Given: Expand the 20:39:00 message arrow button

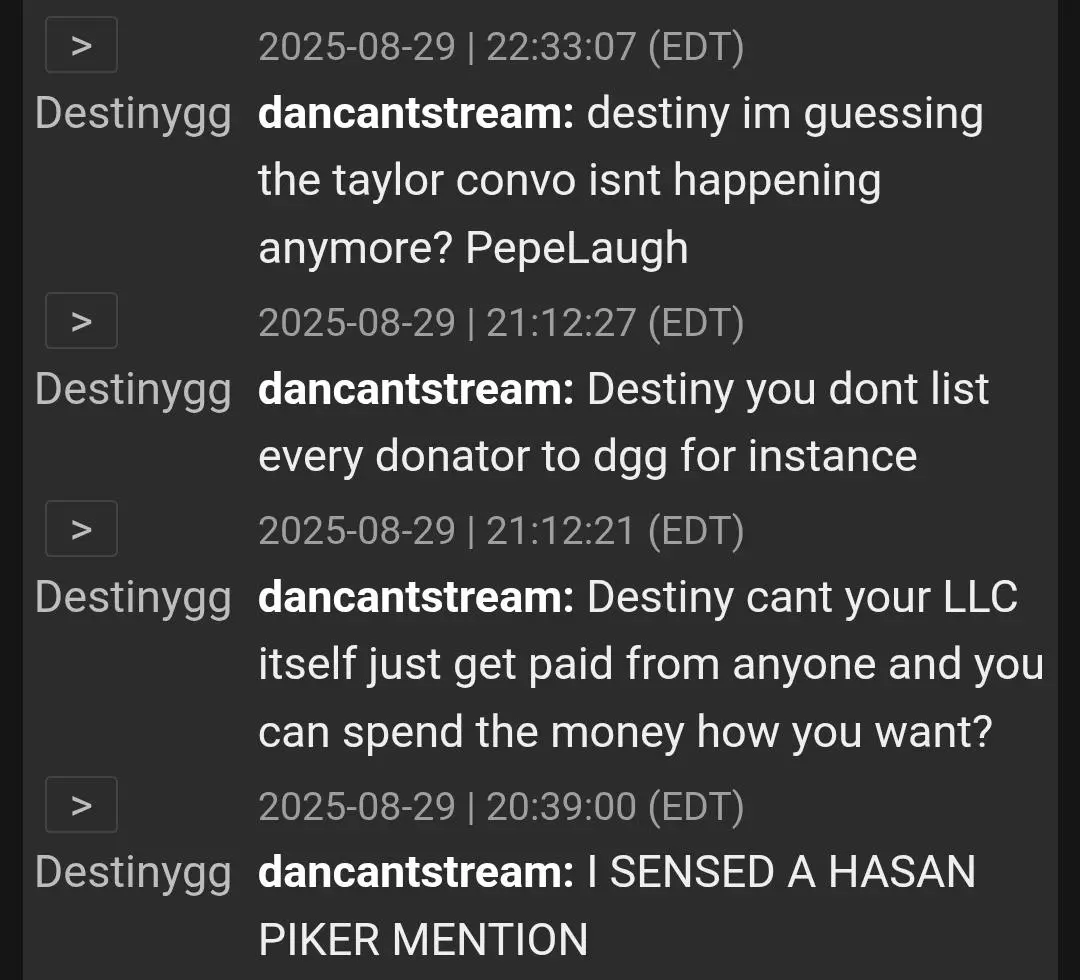Looking at the screenshot, I should [x=81, y=804].
